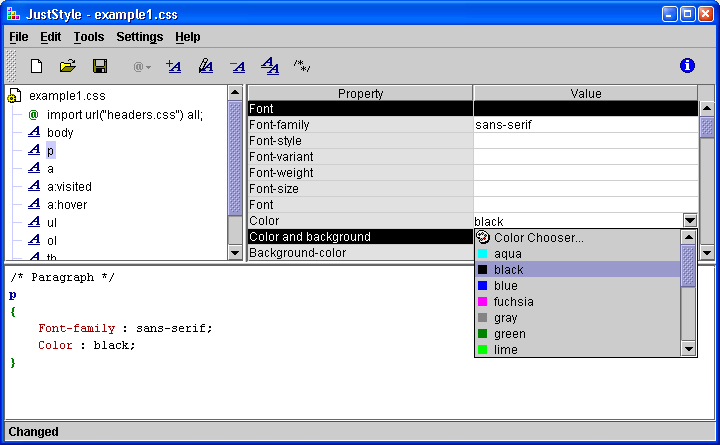Click the New file toolbar icon
Image resolution: width=720 pixels, height=445 pixels.
[36, 66]
